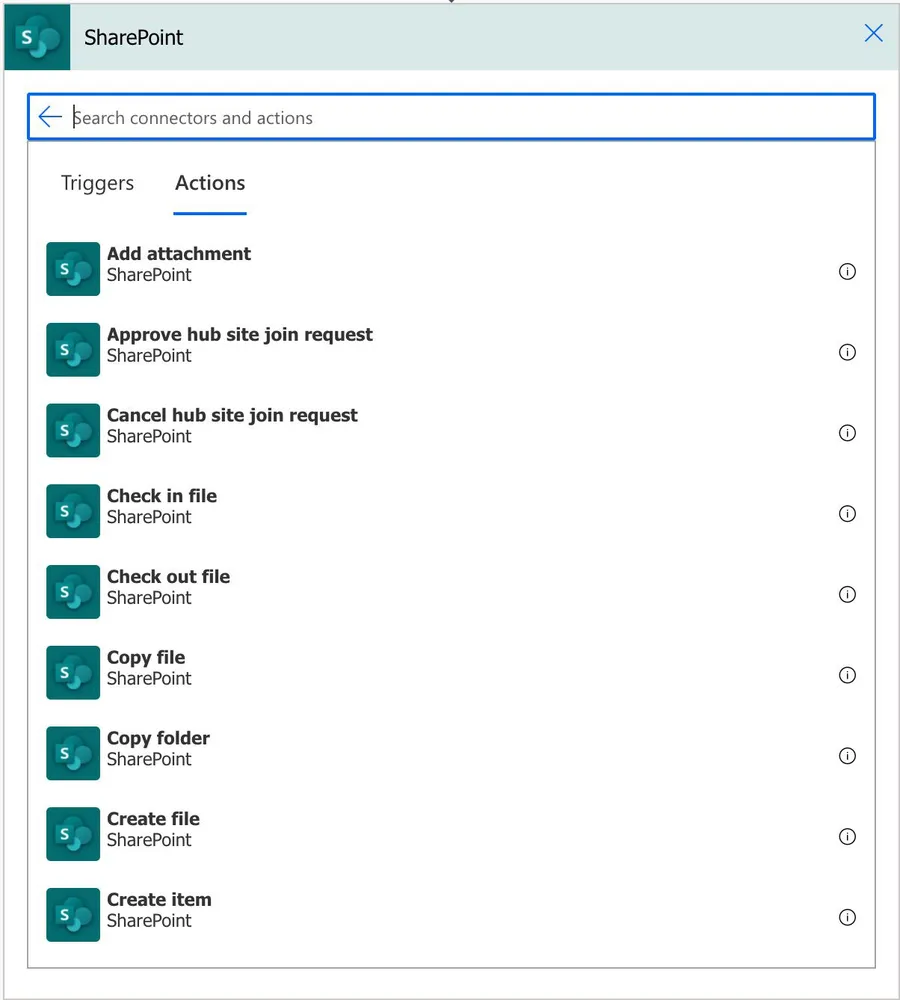Open info for Add attachment action

click(847, 271)
